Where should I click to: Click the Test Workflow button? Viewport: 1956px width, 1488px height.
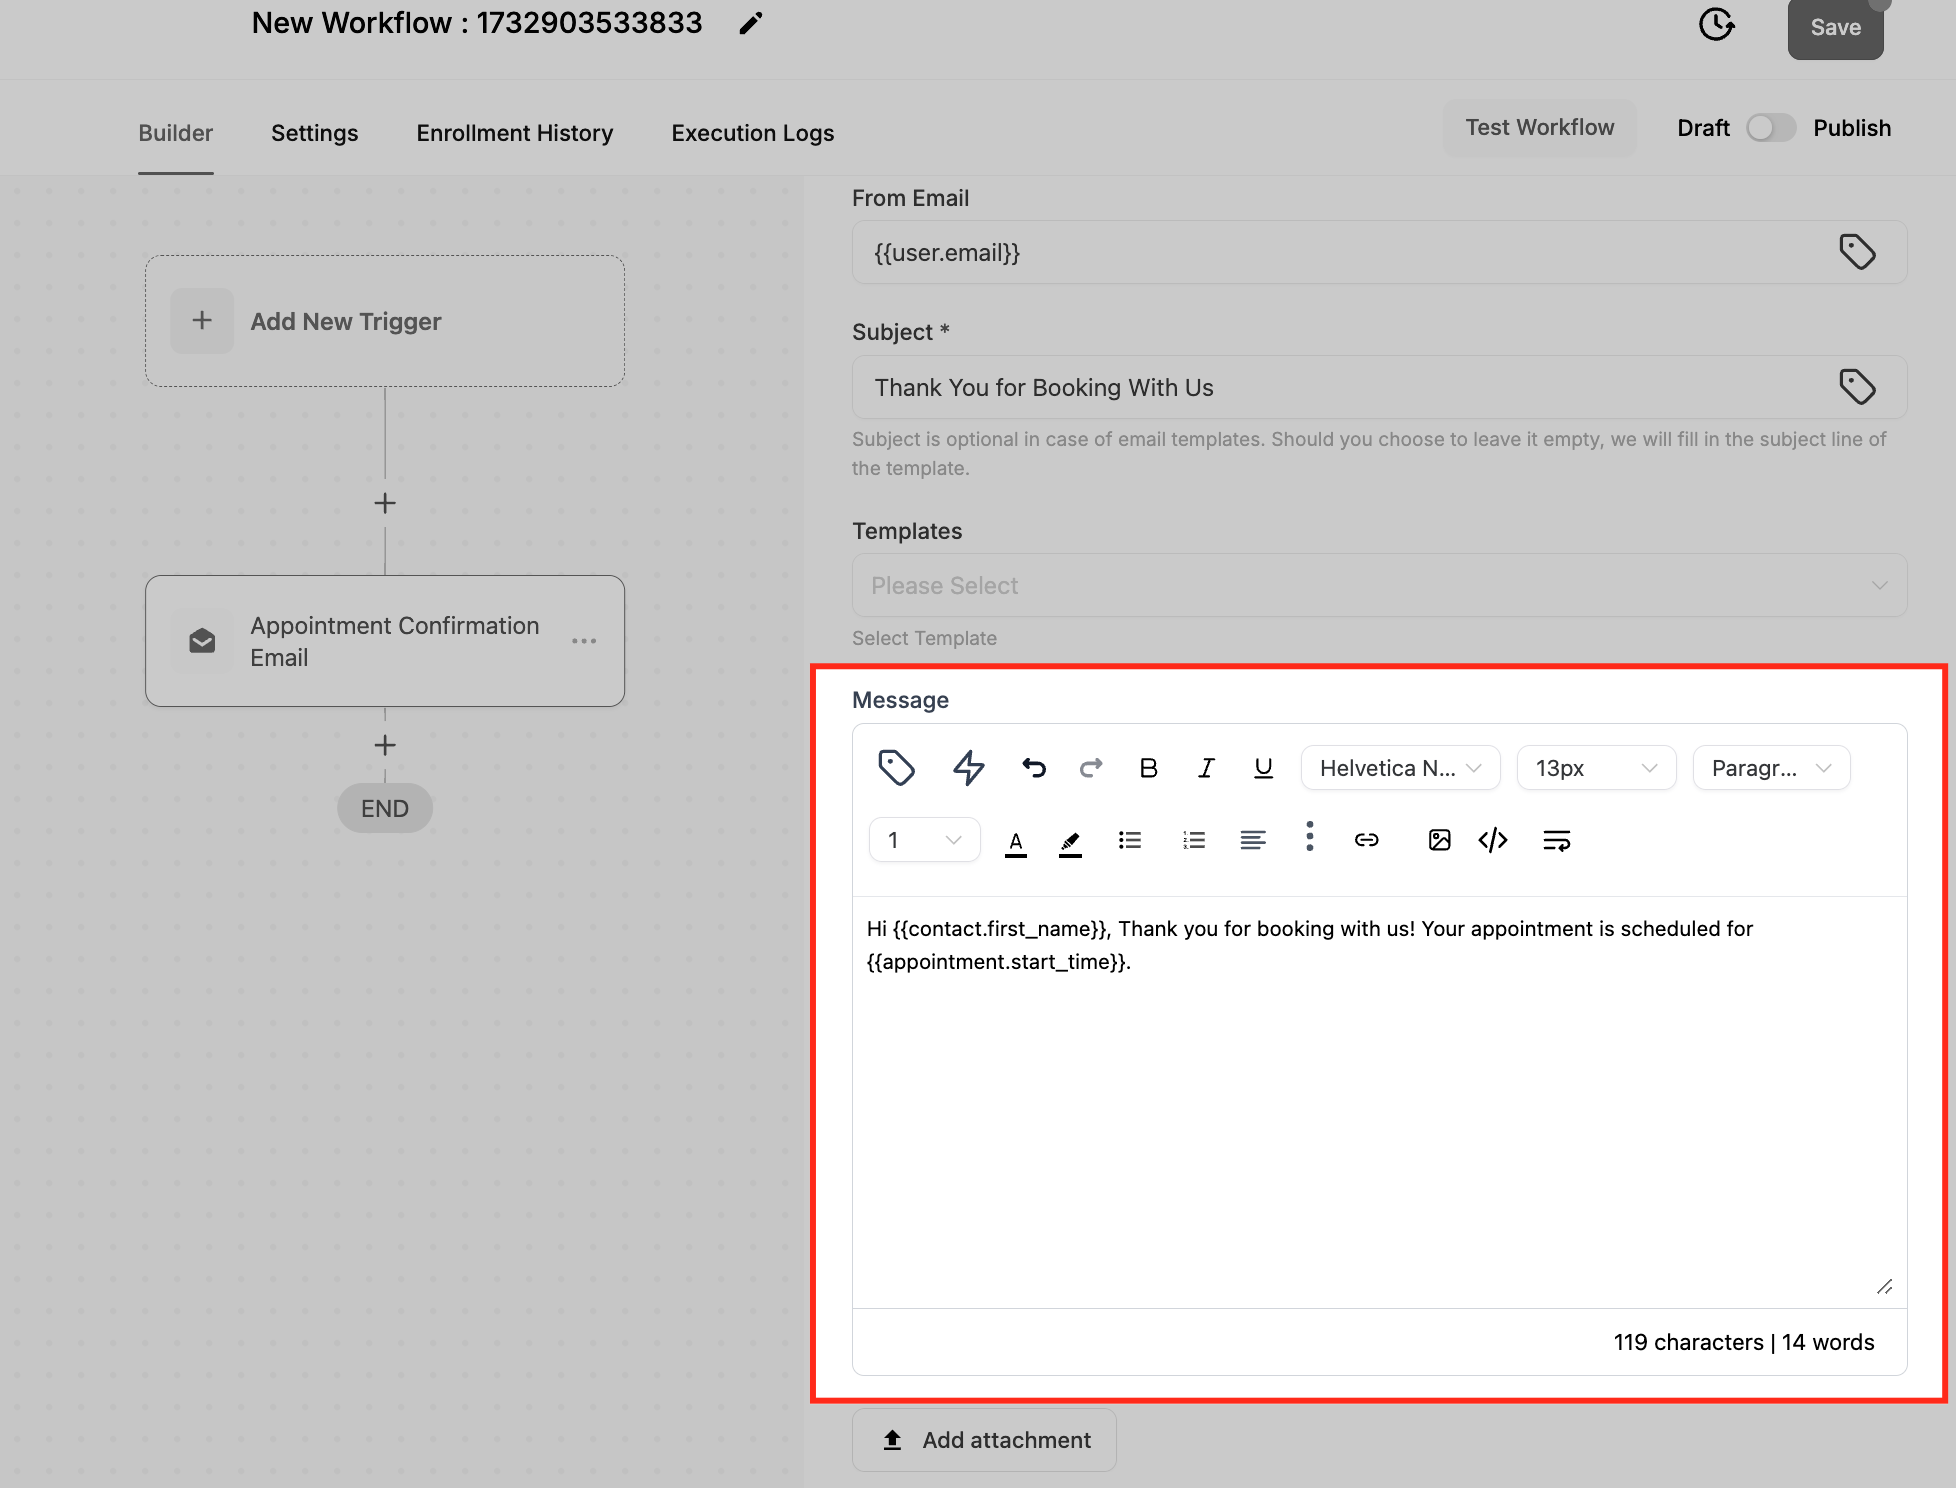pos(1539,127)
